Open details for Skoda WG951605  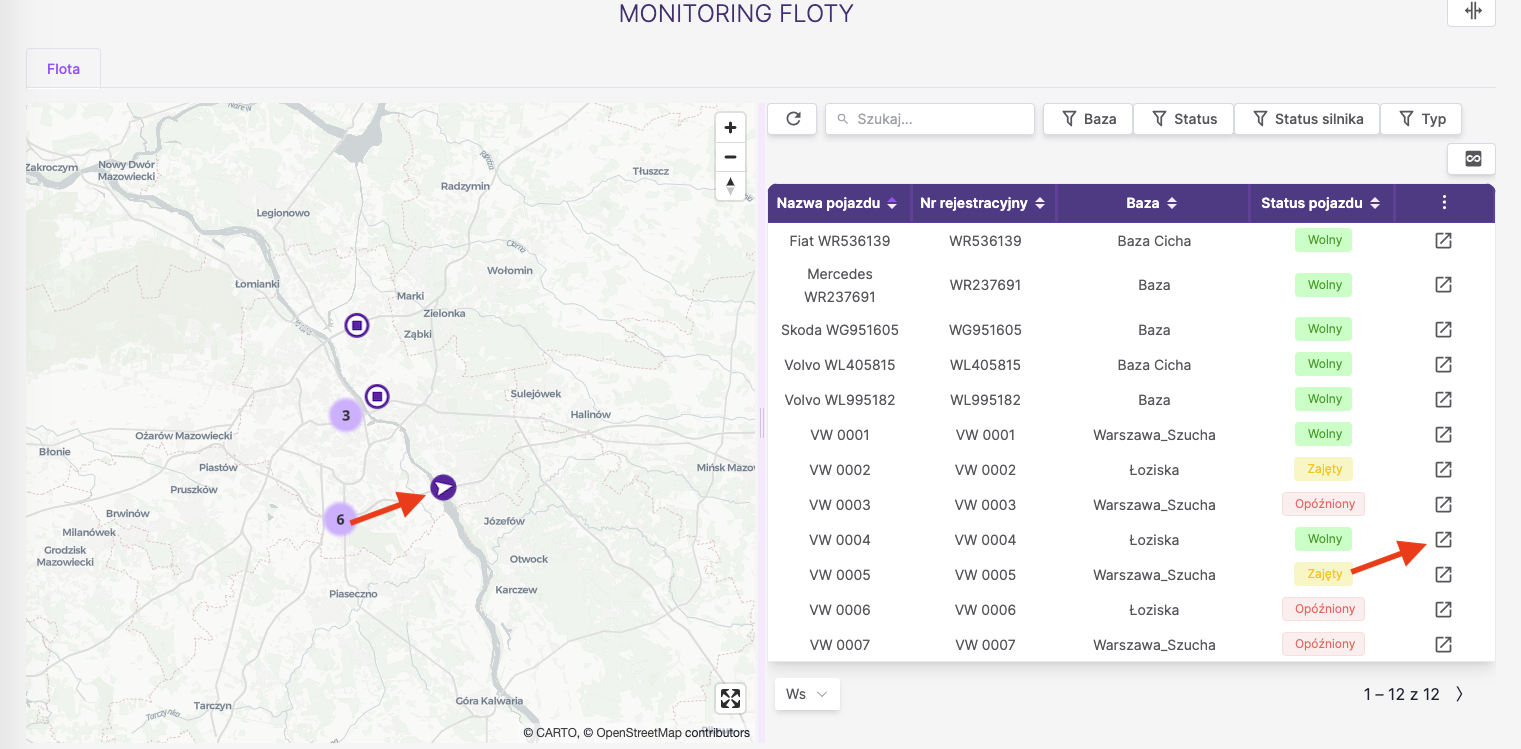click(1443, 330)
